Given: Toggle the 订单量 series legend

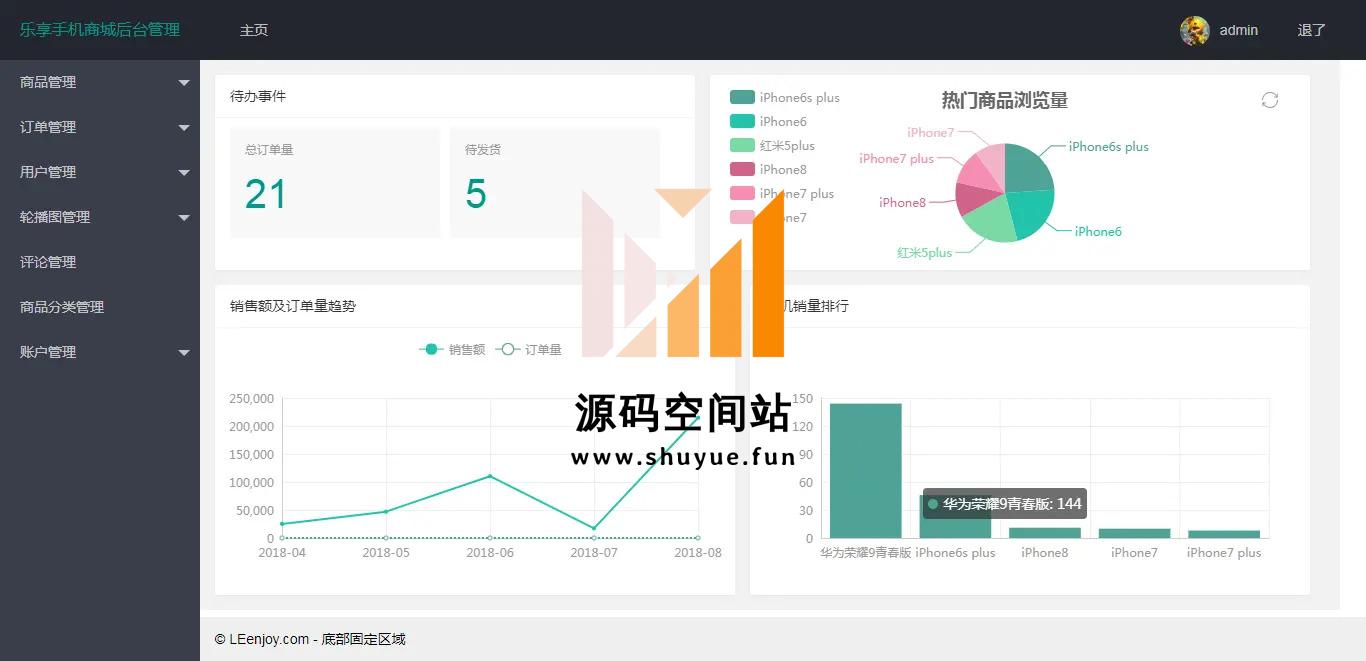Looking at the screenshot, I should click(529, 349).
